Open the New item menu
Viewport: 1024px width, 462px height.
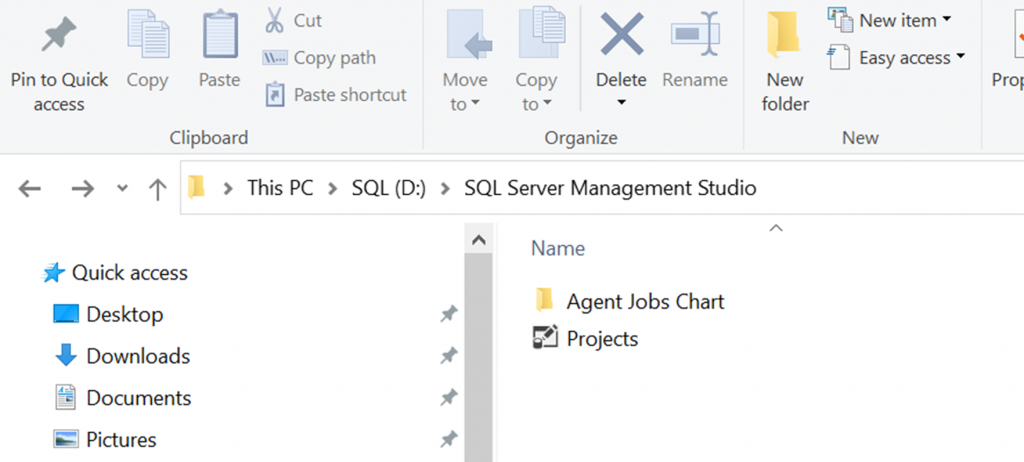890,20
